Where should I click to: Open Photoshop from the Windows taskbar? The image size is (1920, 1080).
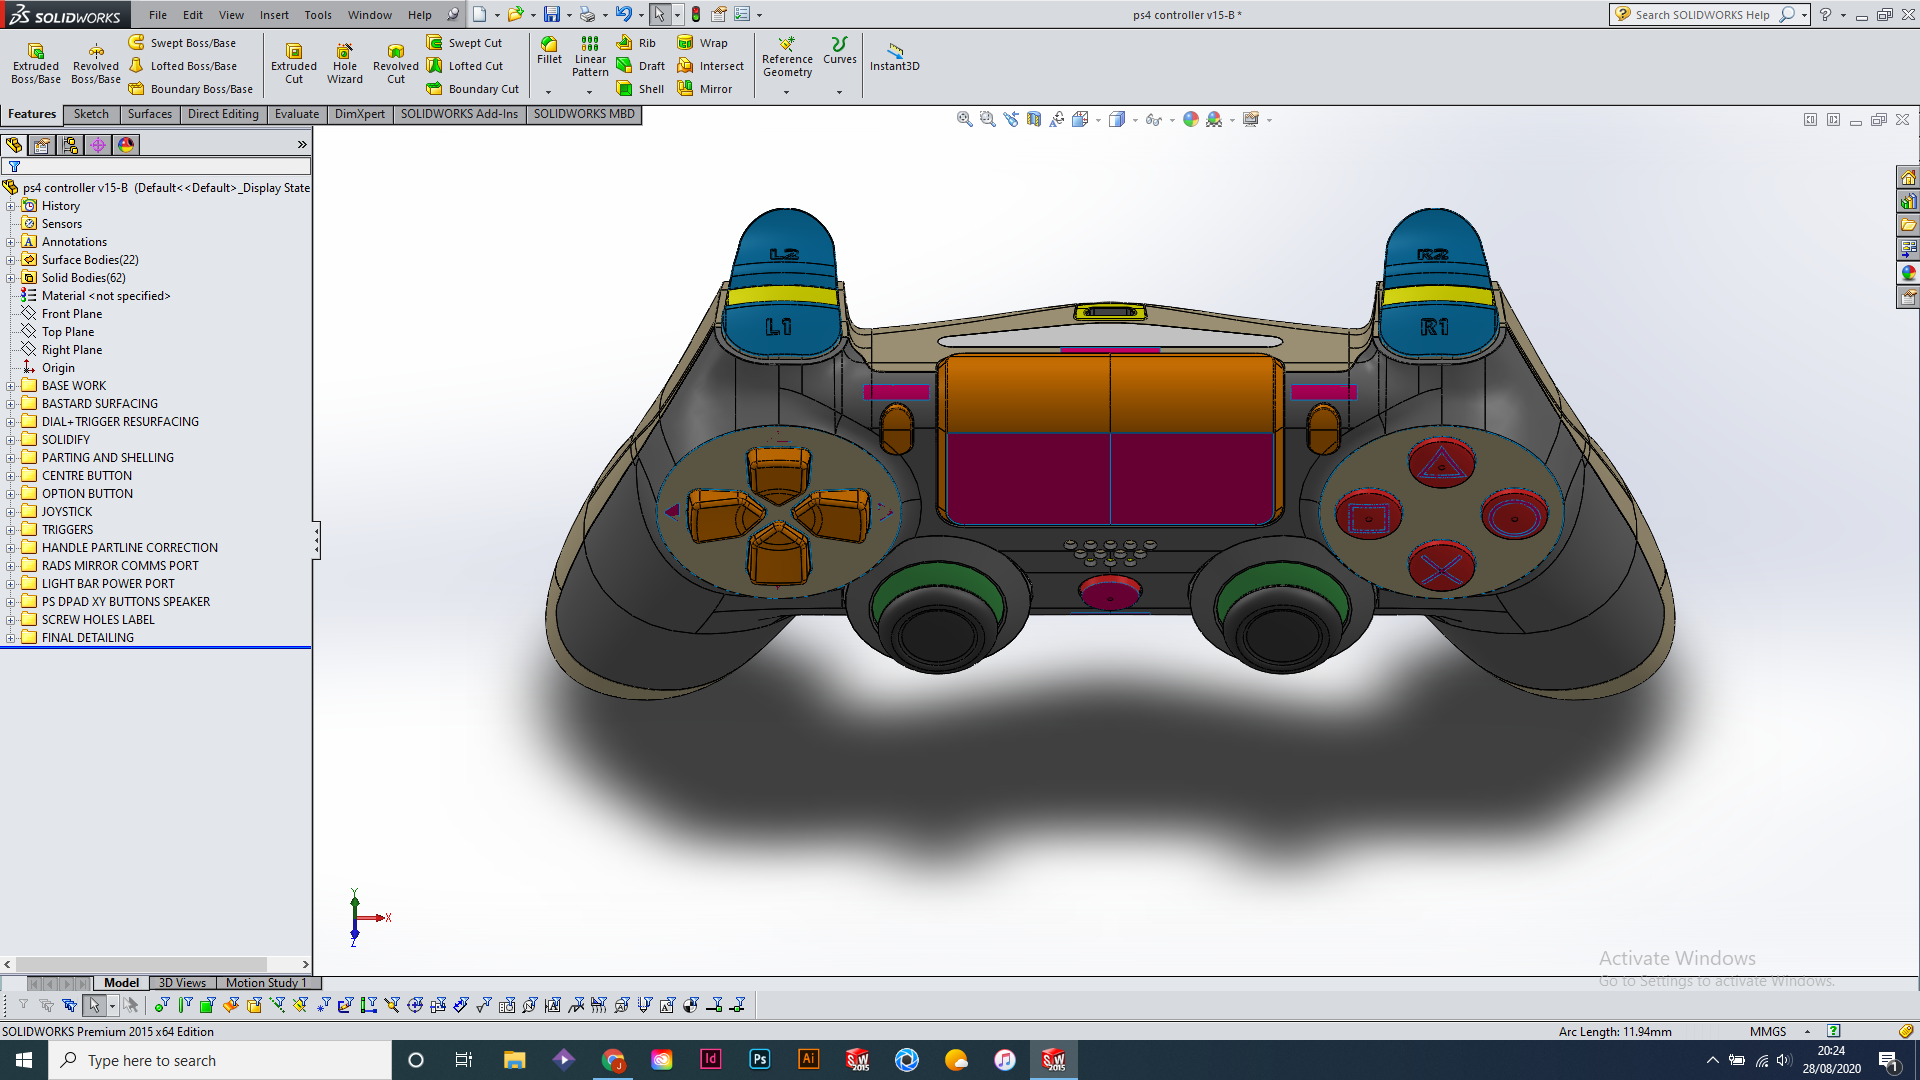click(759, 1060)
